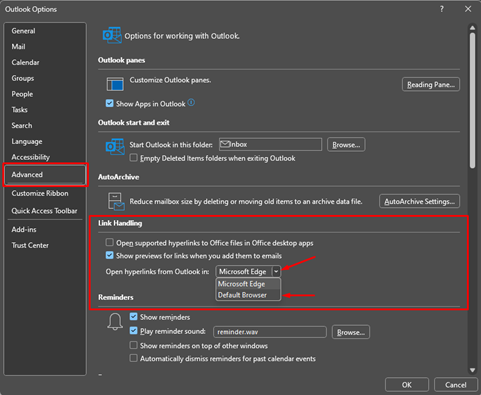This screenshot has width=481, height=395.
Task: Open the Trust Center category
Action: click(30, 245)
